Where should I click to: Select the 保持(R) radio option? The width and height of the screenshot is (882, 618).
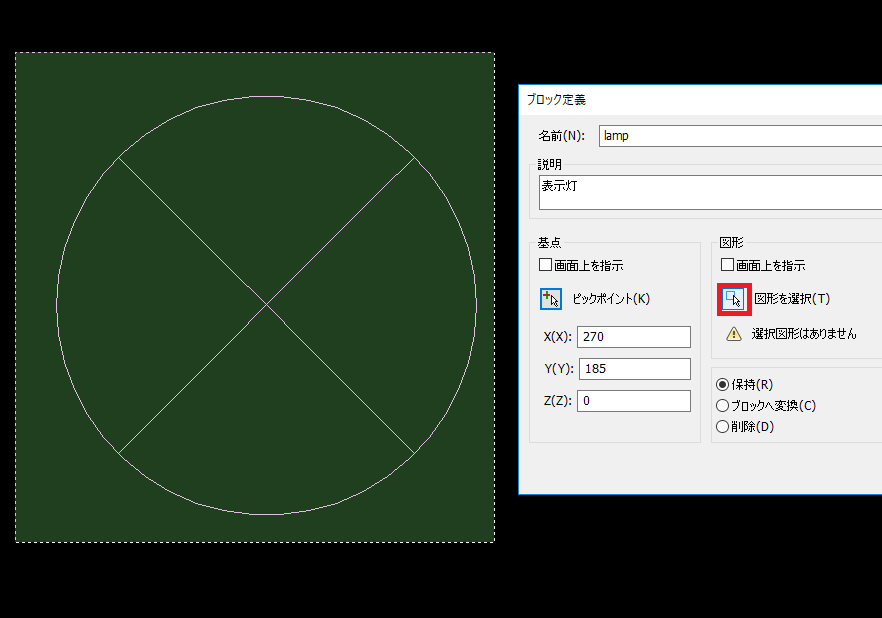tap(721, 387)
